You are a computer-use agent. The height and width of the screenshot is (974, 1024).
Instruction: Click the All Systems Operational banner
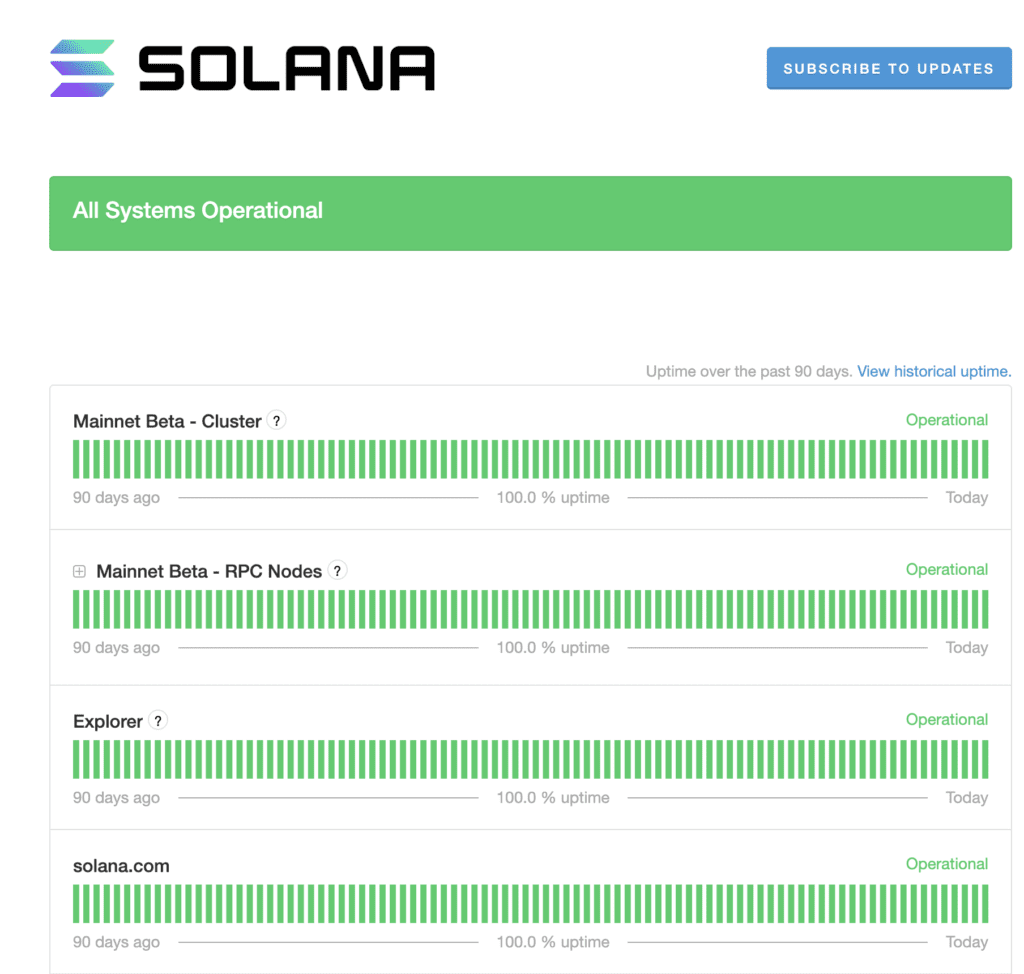[530, 213]
